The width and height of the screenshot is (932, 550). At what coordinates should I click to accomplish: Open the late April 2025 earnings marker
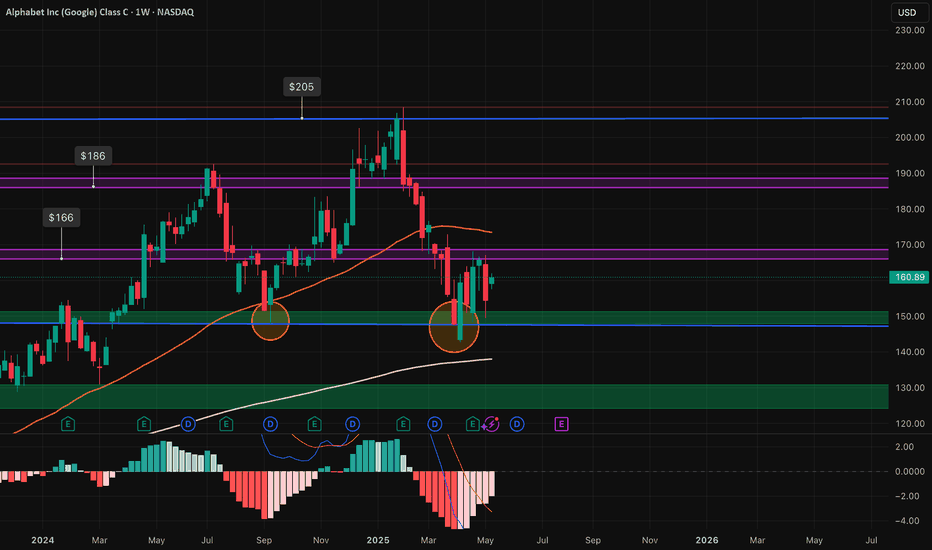(x=473, y=424)
